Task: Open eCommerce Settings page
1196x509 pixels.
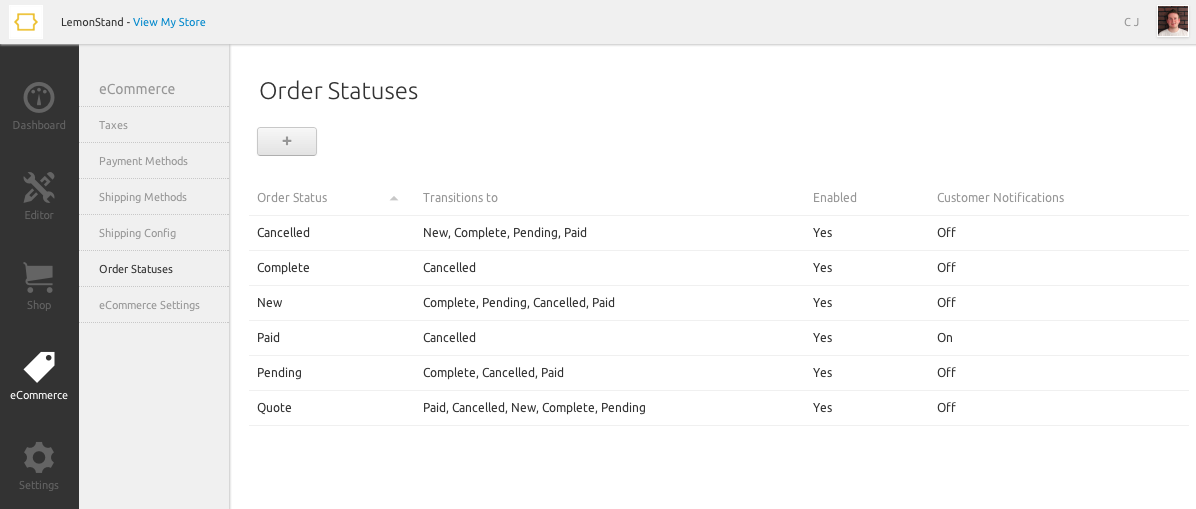Action: pos(149,305)
